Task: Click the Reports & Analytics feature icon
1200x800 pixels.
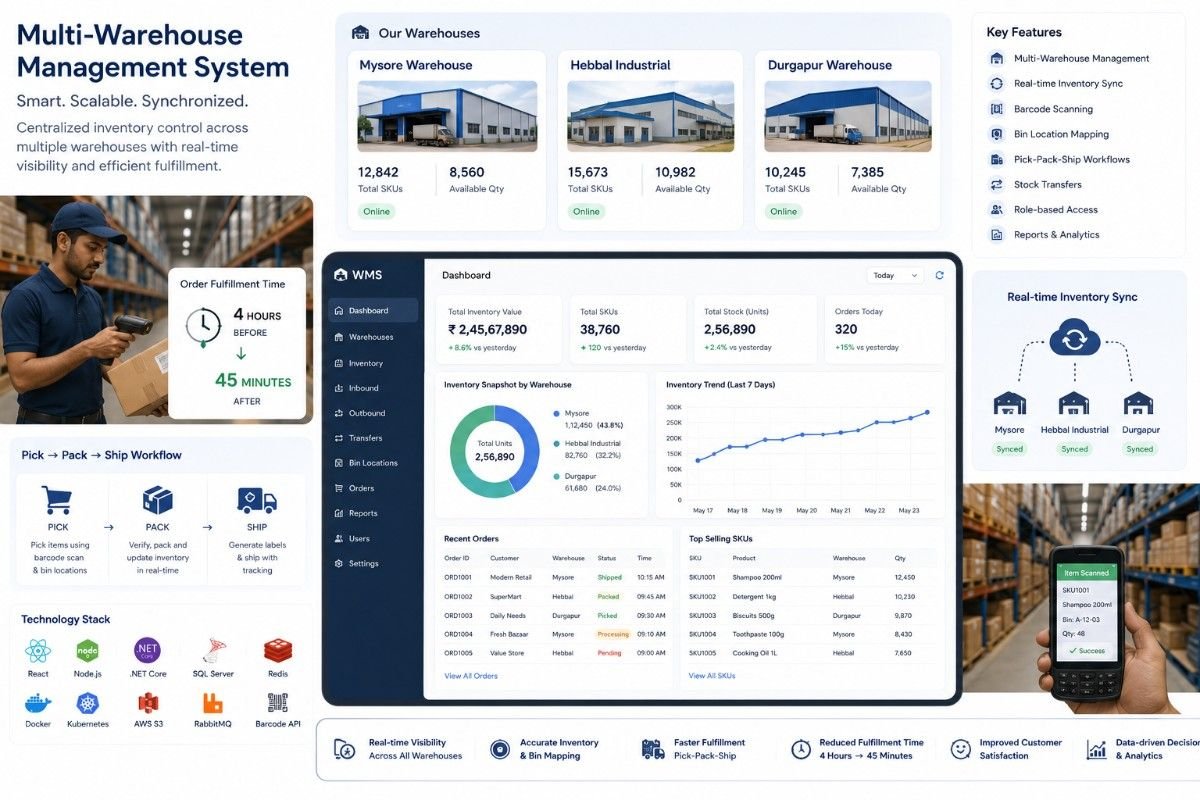Action: coord(996,235)
